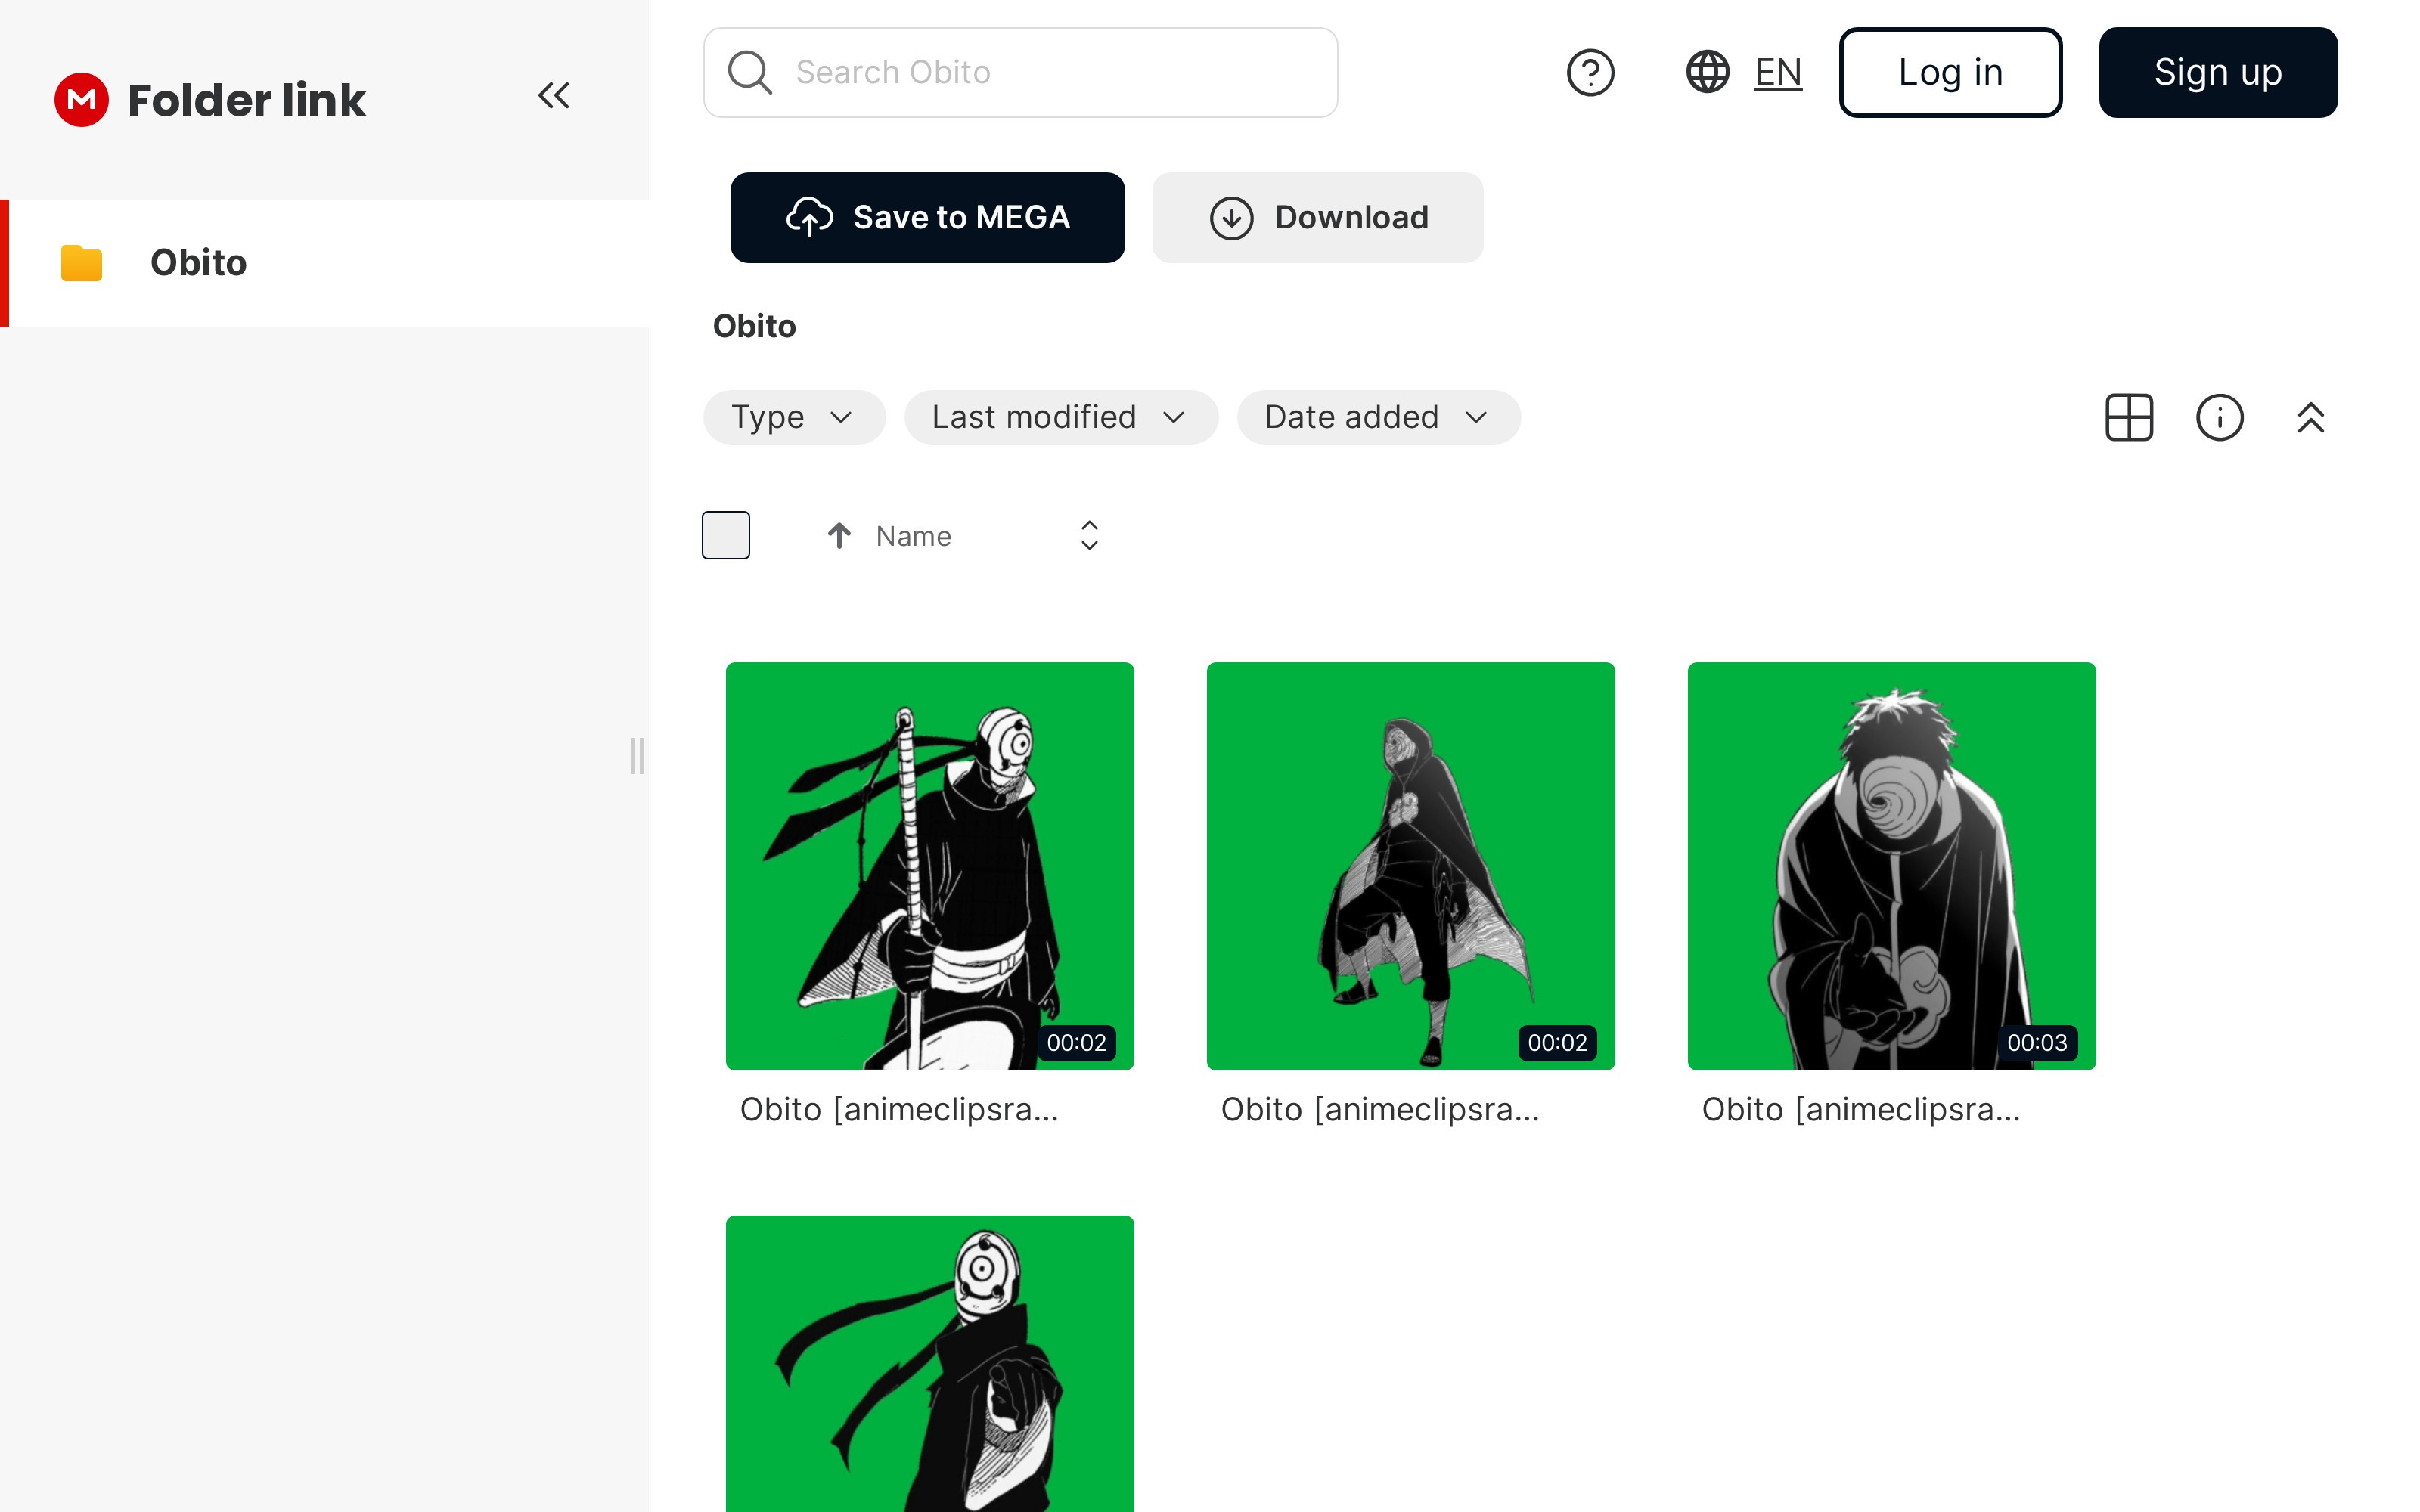
Task: Collapse filters with double up chevron
Action: tap(2311, 417)
